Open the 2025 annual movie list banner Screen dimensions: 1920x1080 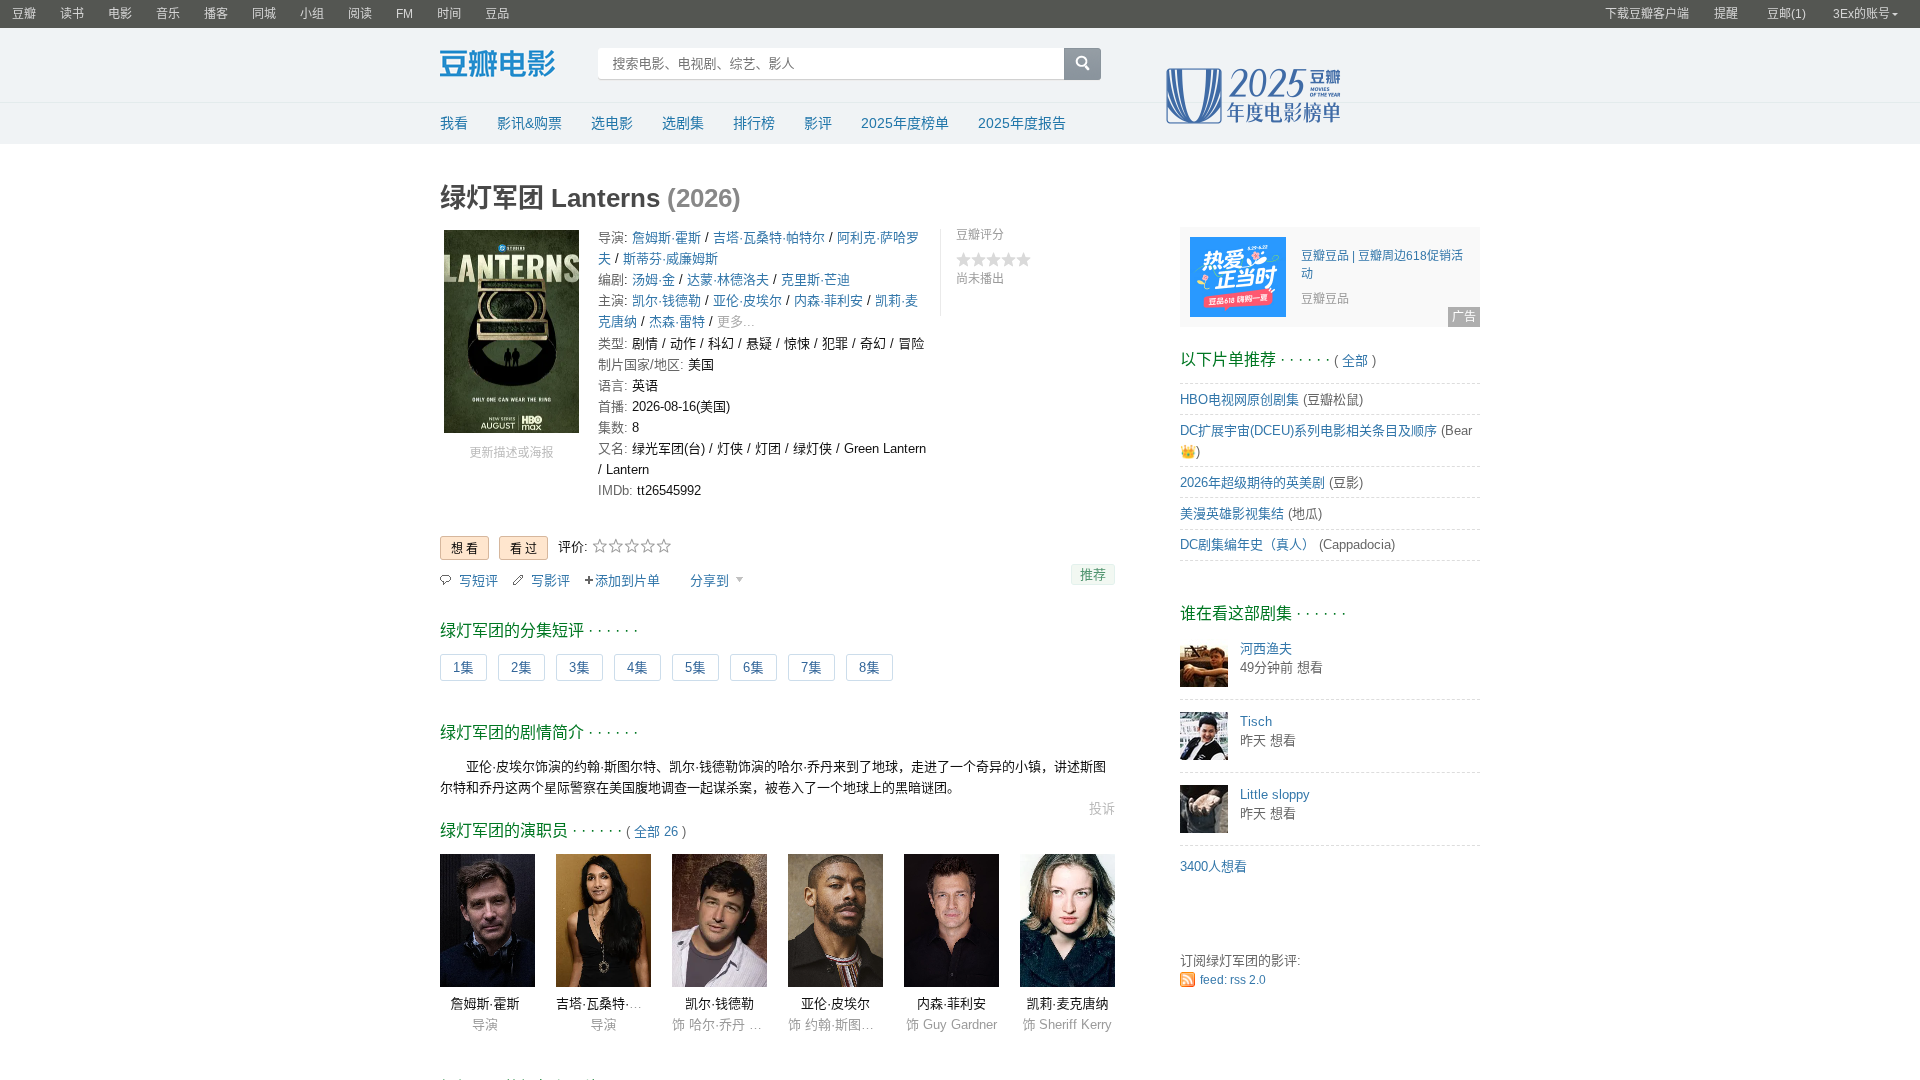pyautogui.click(x=1253, y=96)
